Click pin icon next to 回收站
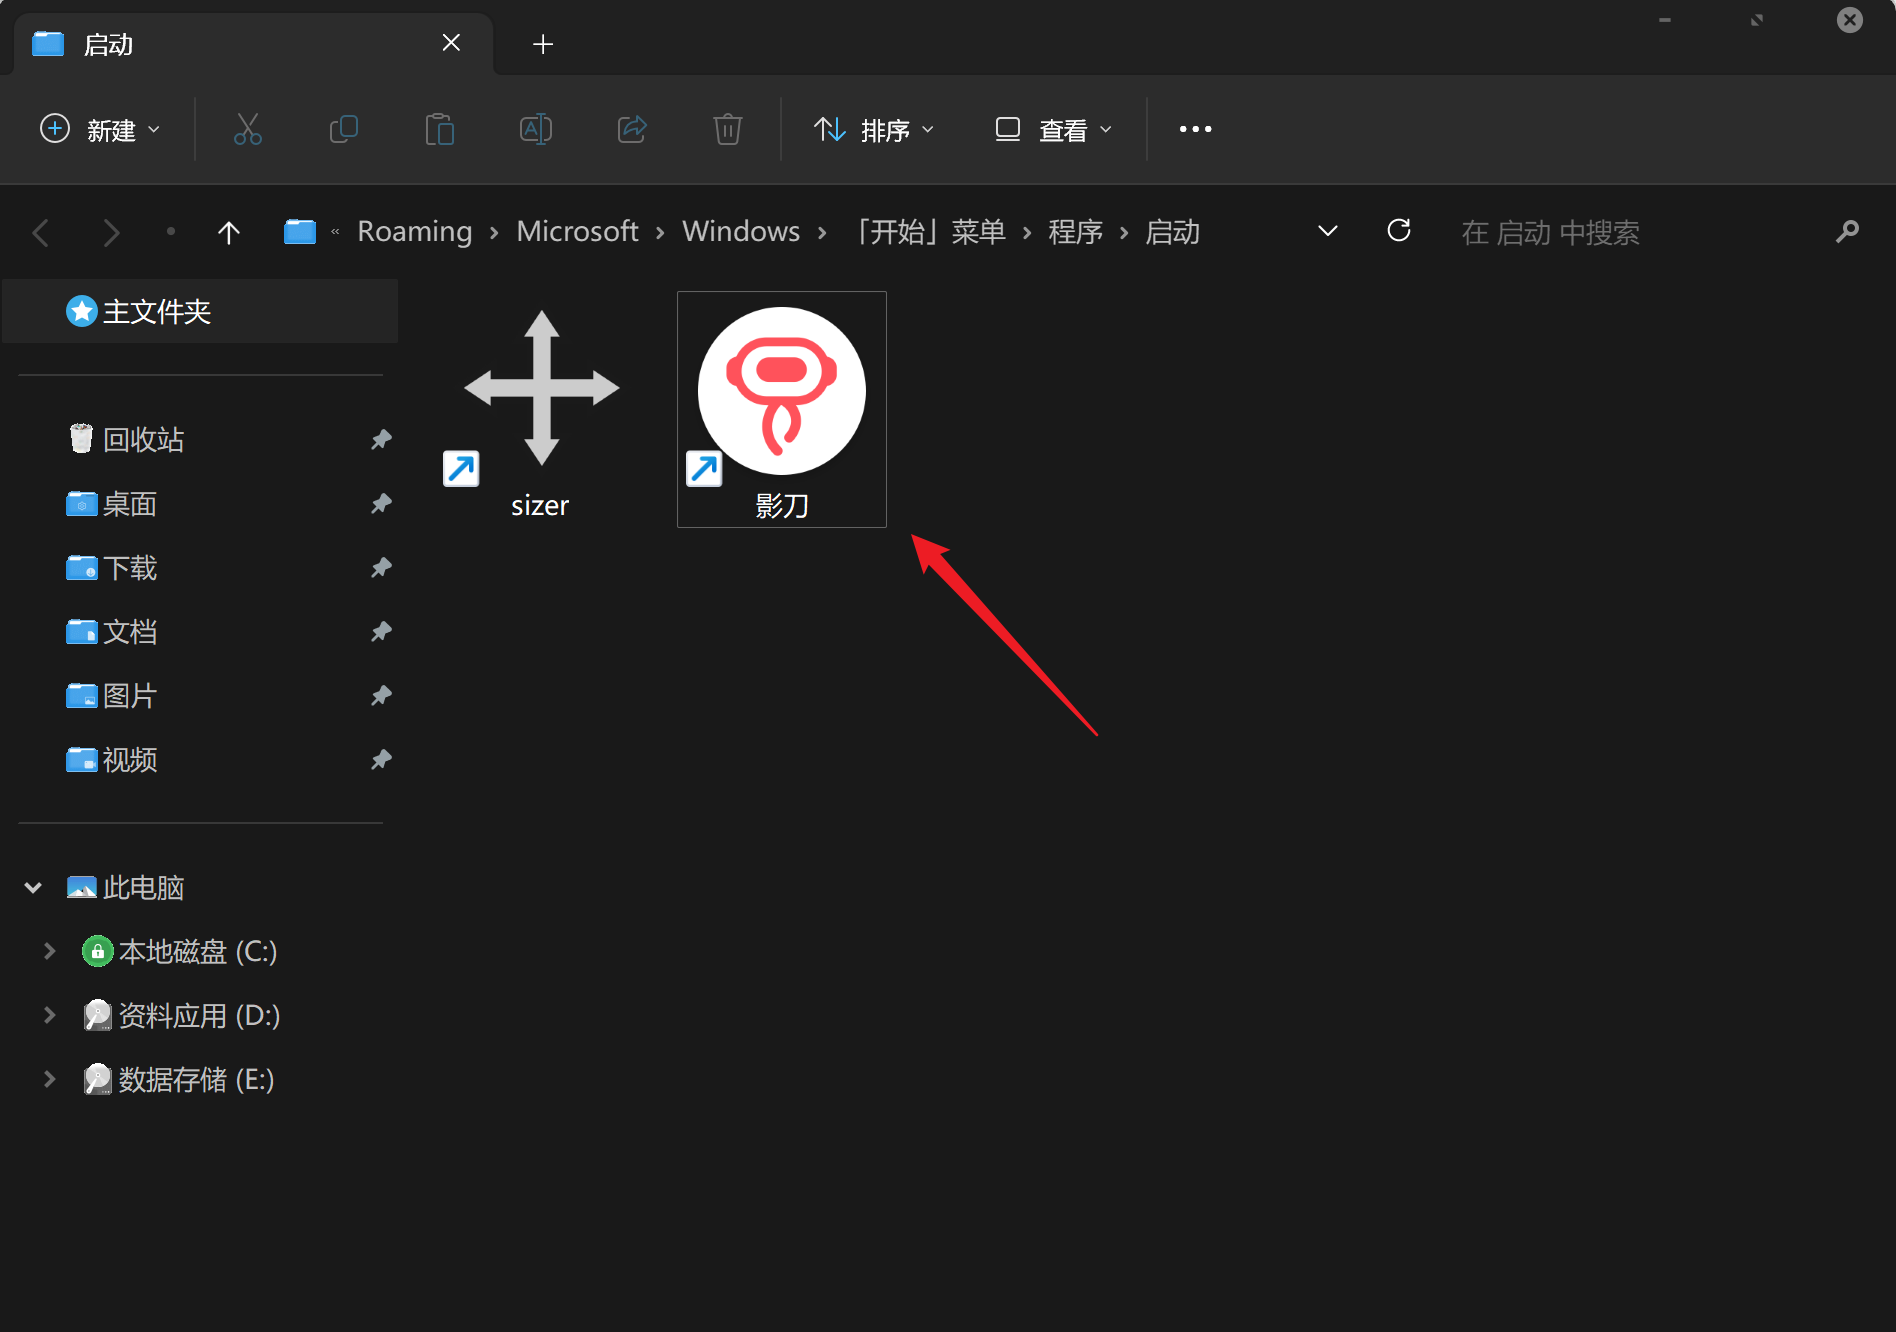Screen dimensions: 1896x1332 pyautogui.click(x=381, y=440)
